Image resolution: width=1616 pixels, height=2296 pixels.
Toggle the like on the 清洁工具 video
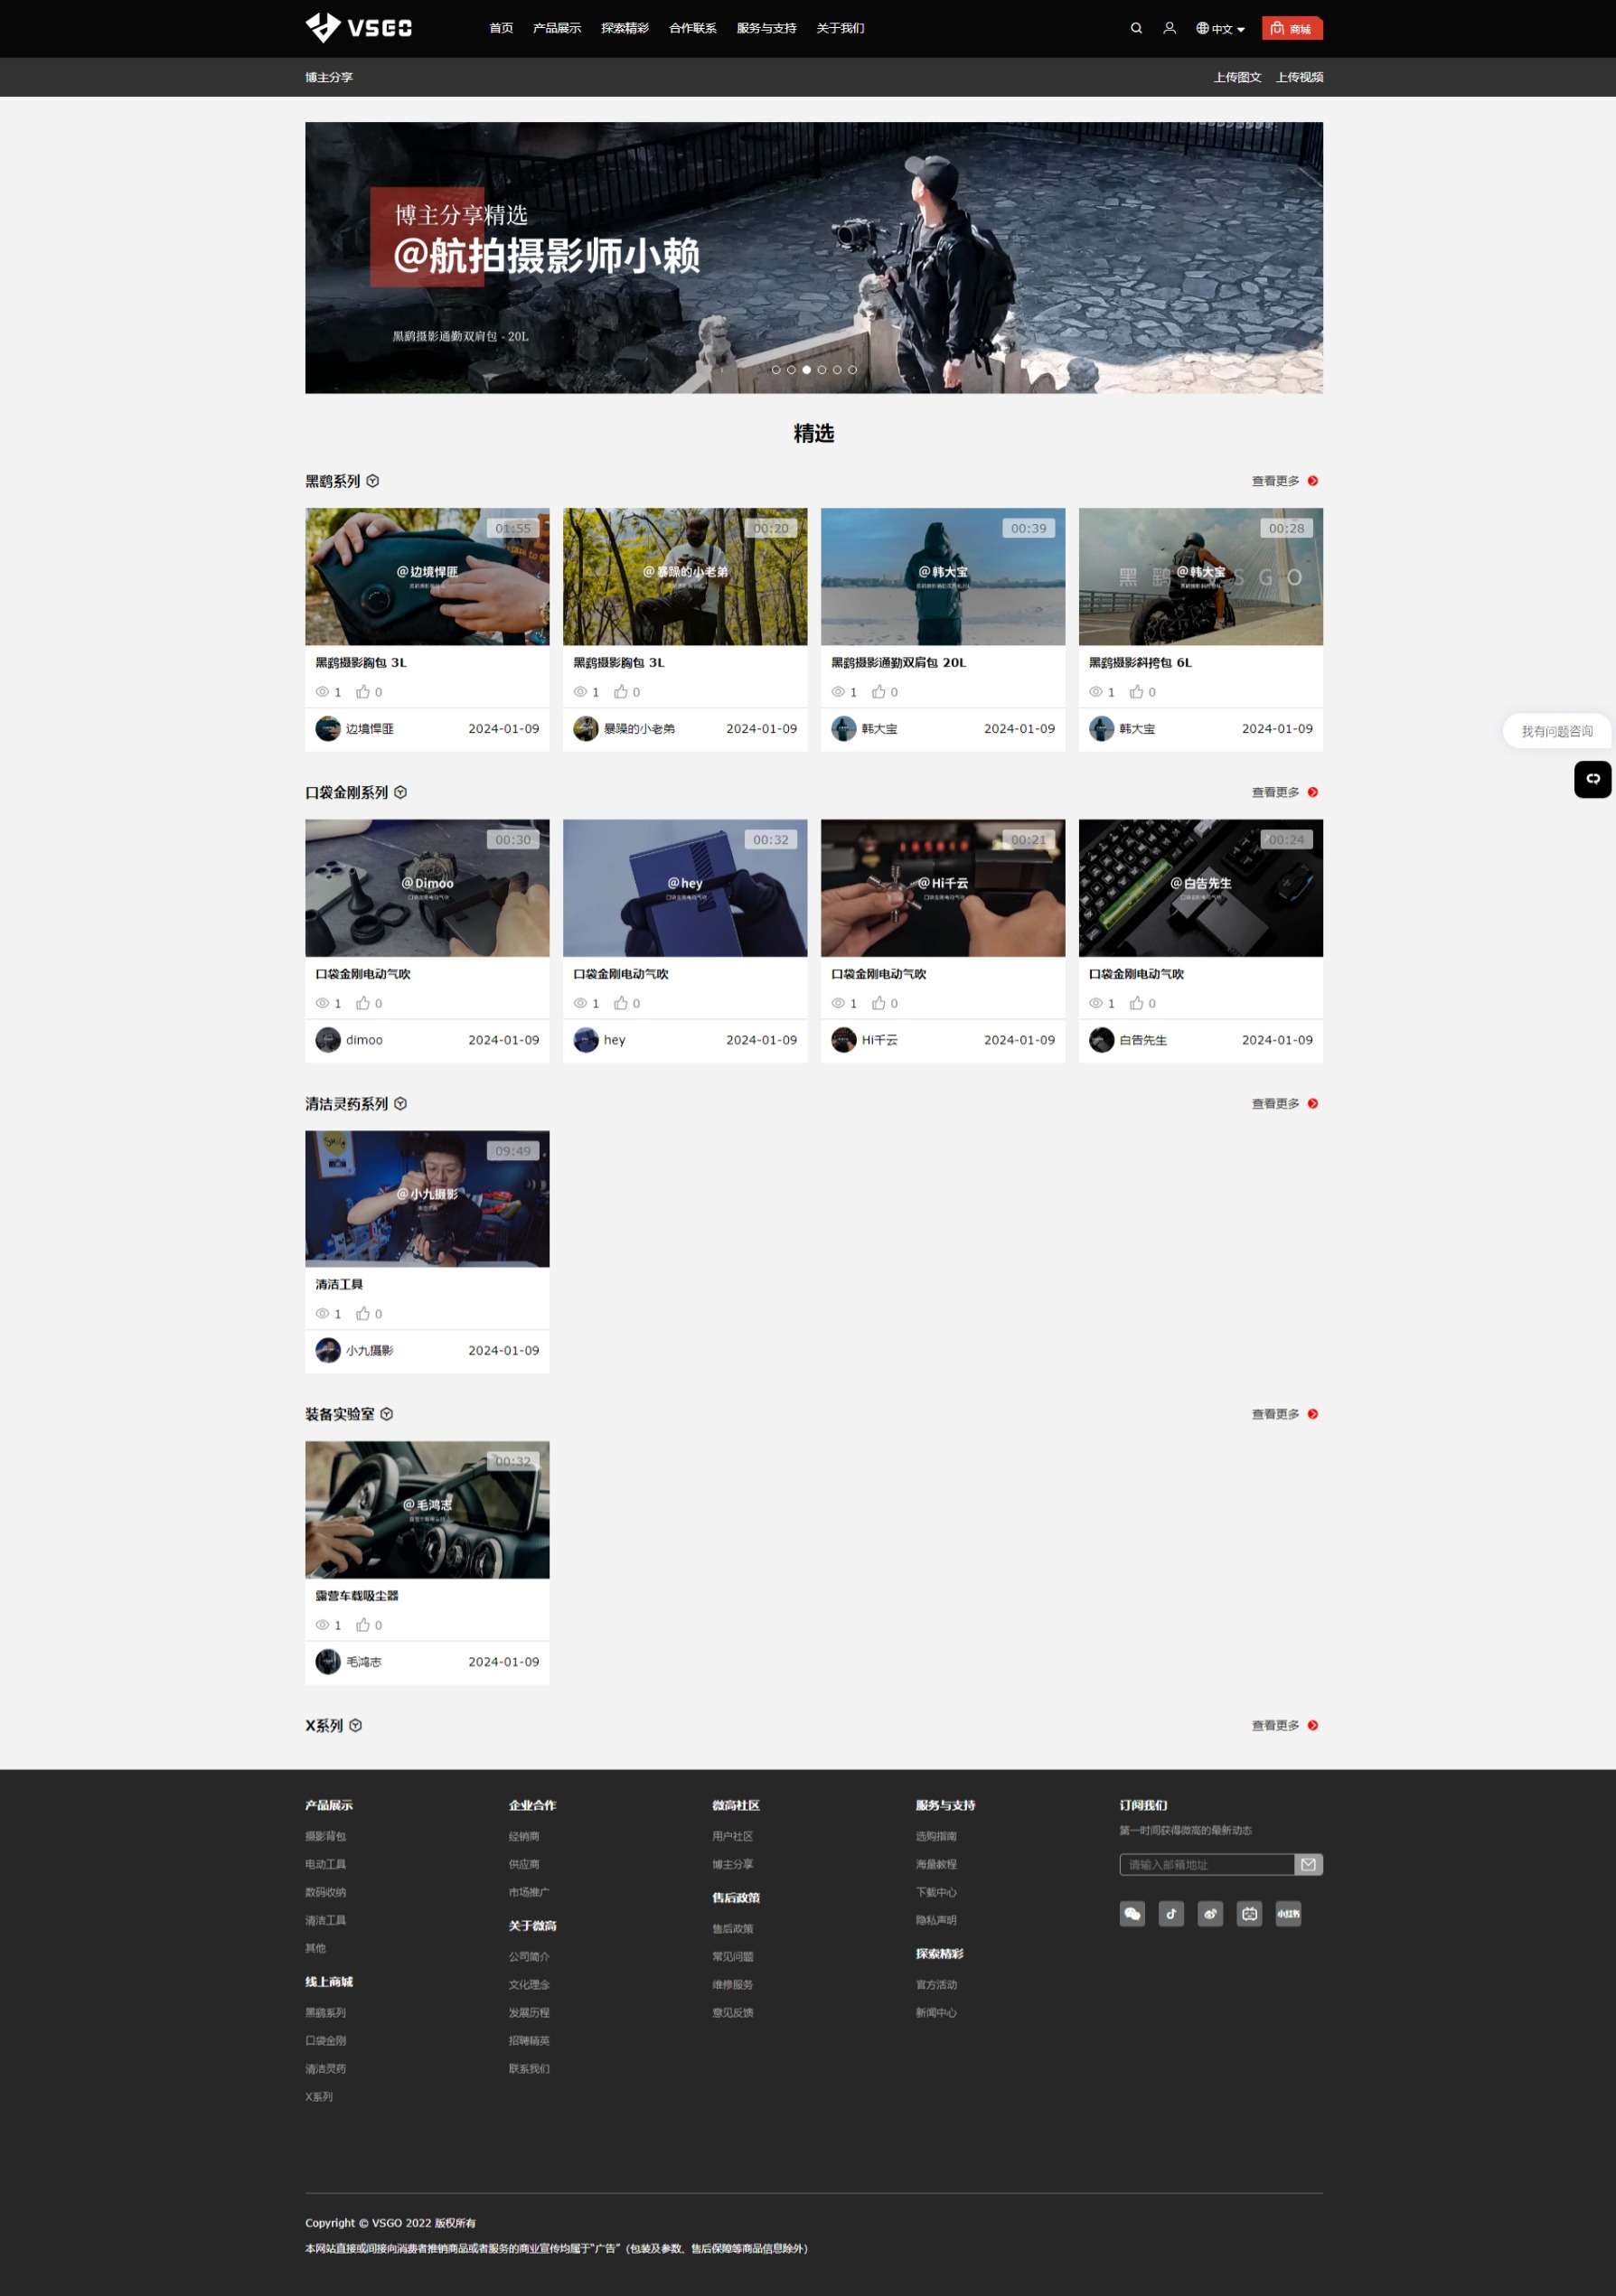tap(364, 1313)
